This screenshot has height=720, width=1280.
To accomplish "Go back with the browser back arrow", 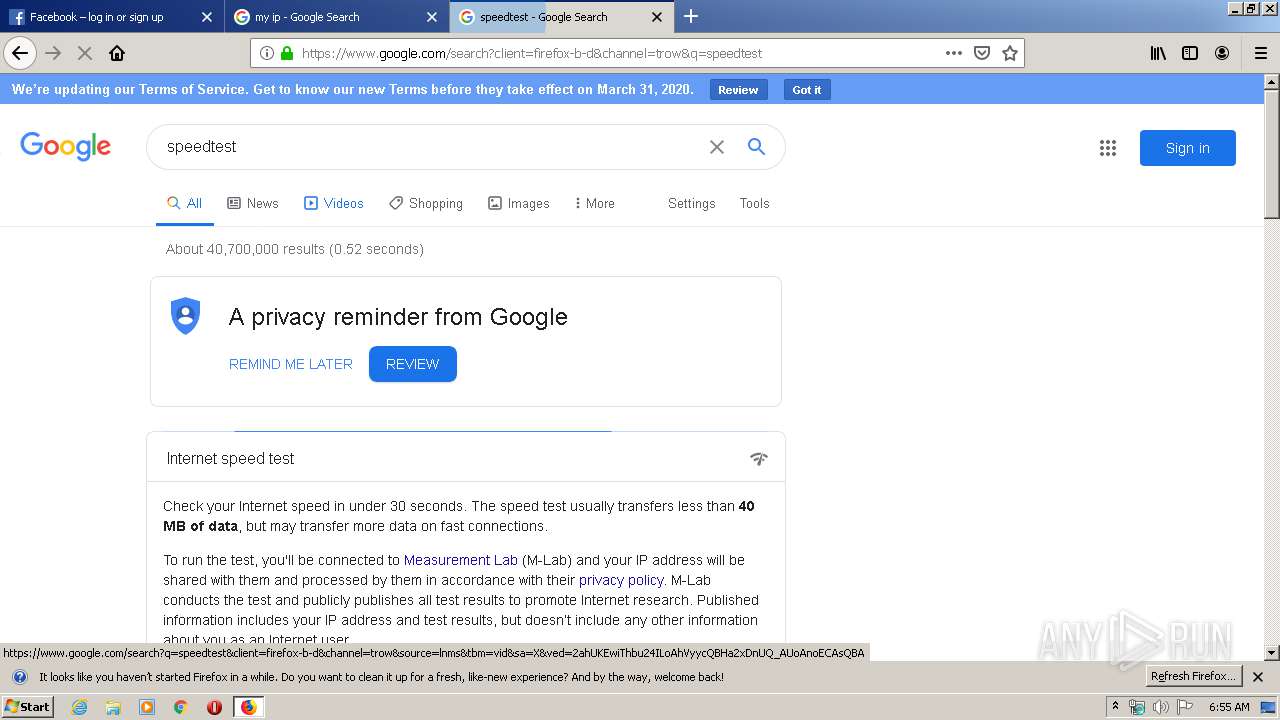I will pos(20,53).
